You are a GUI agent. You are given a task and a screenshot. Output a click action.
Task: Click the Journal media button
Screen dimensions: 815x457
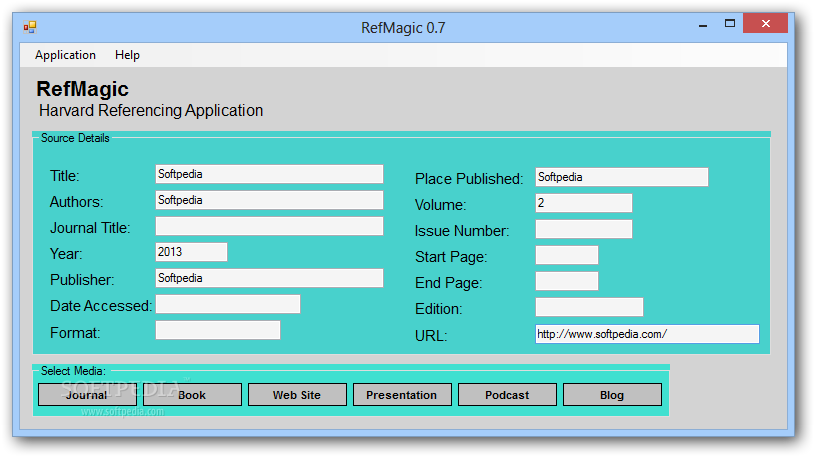[x=87, y=395]
